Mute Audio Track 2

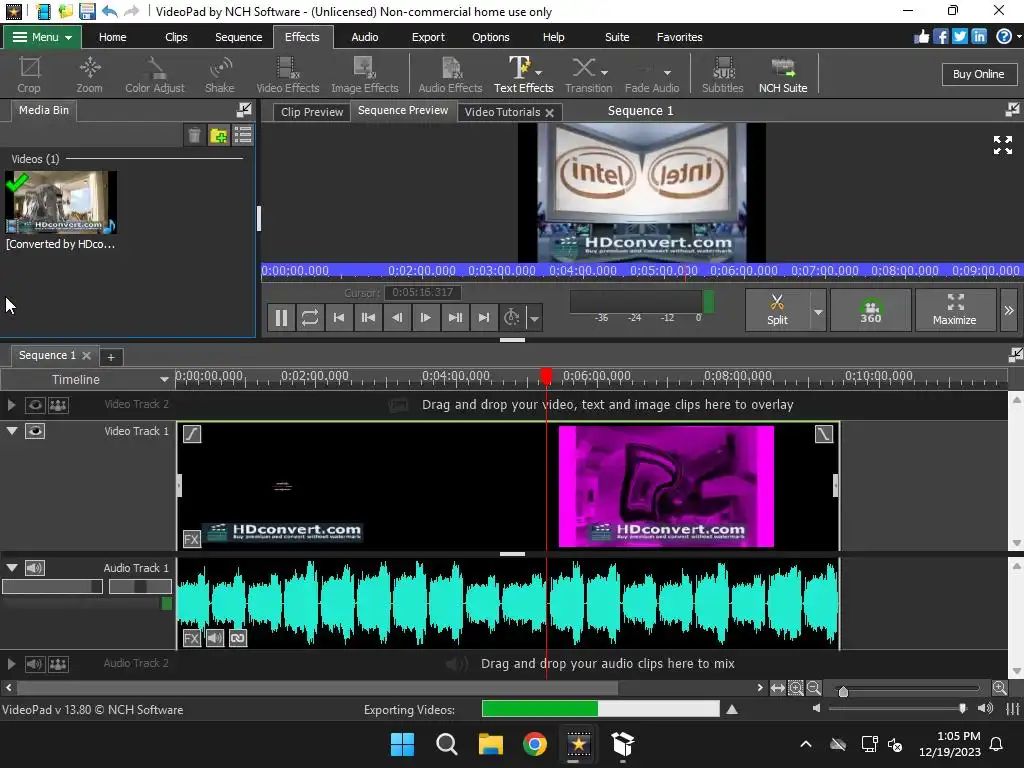point(35,664)
